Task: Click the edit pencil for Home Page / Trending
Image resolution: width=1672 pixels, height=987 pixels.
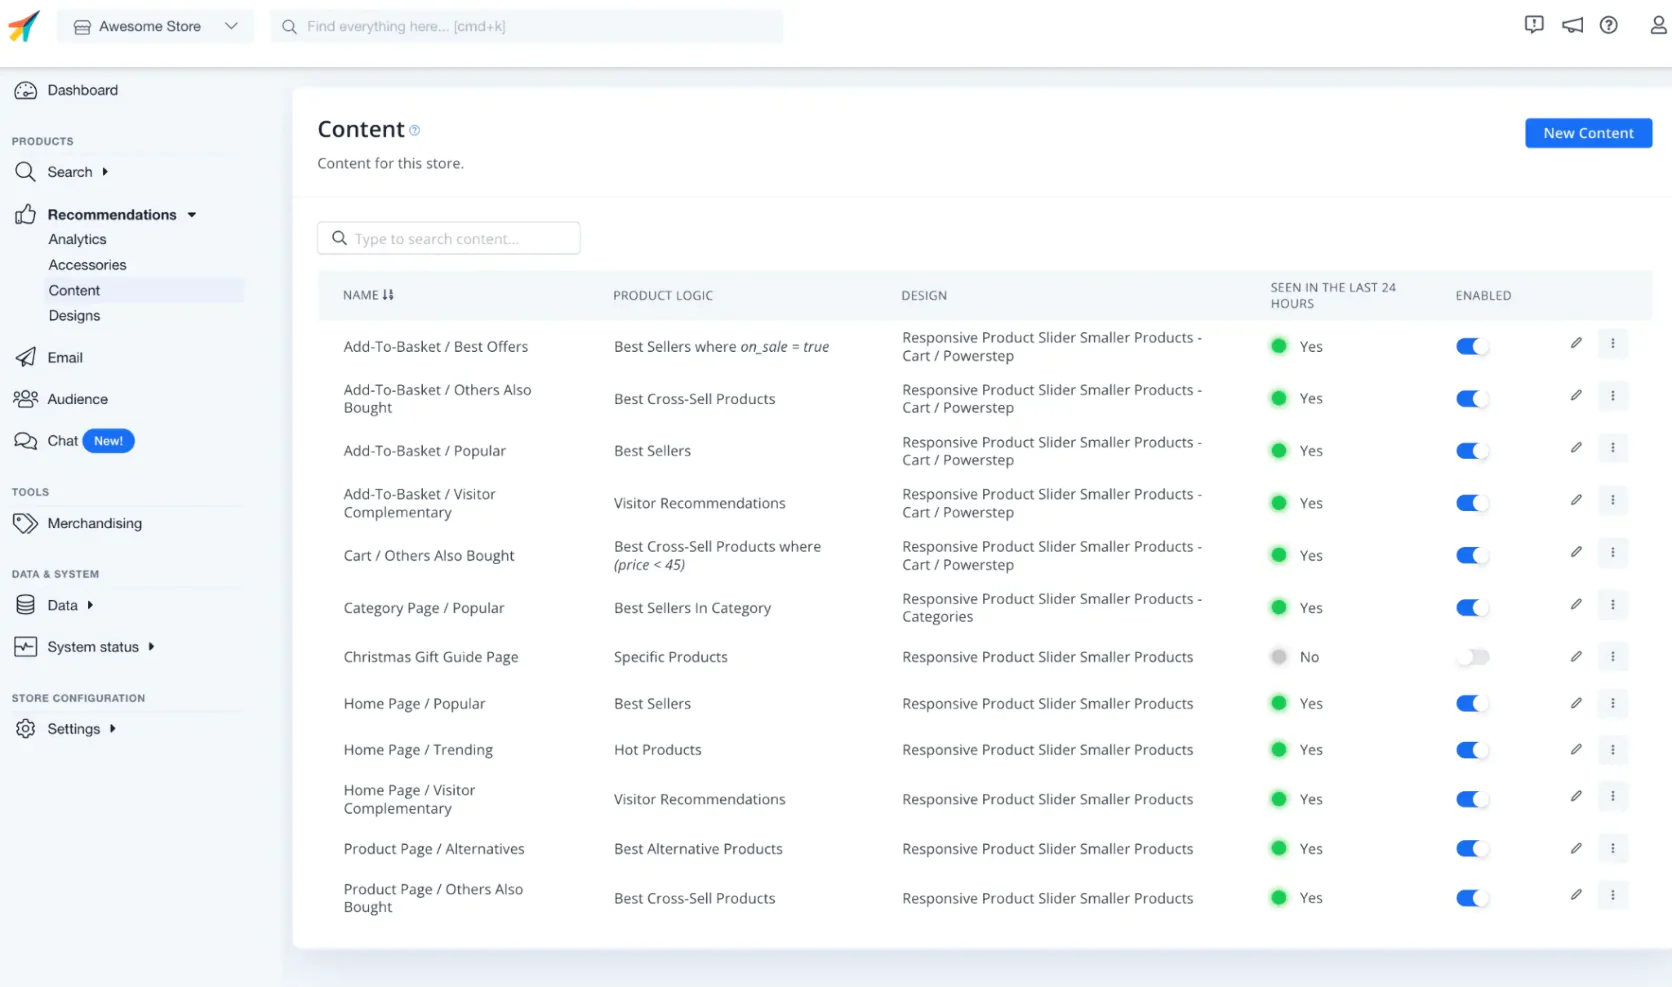Action: pyautogui.click(x=1576, y=749)
